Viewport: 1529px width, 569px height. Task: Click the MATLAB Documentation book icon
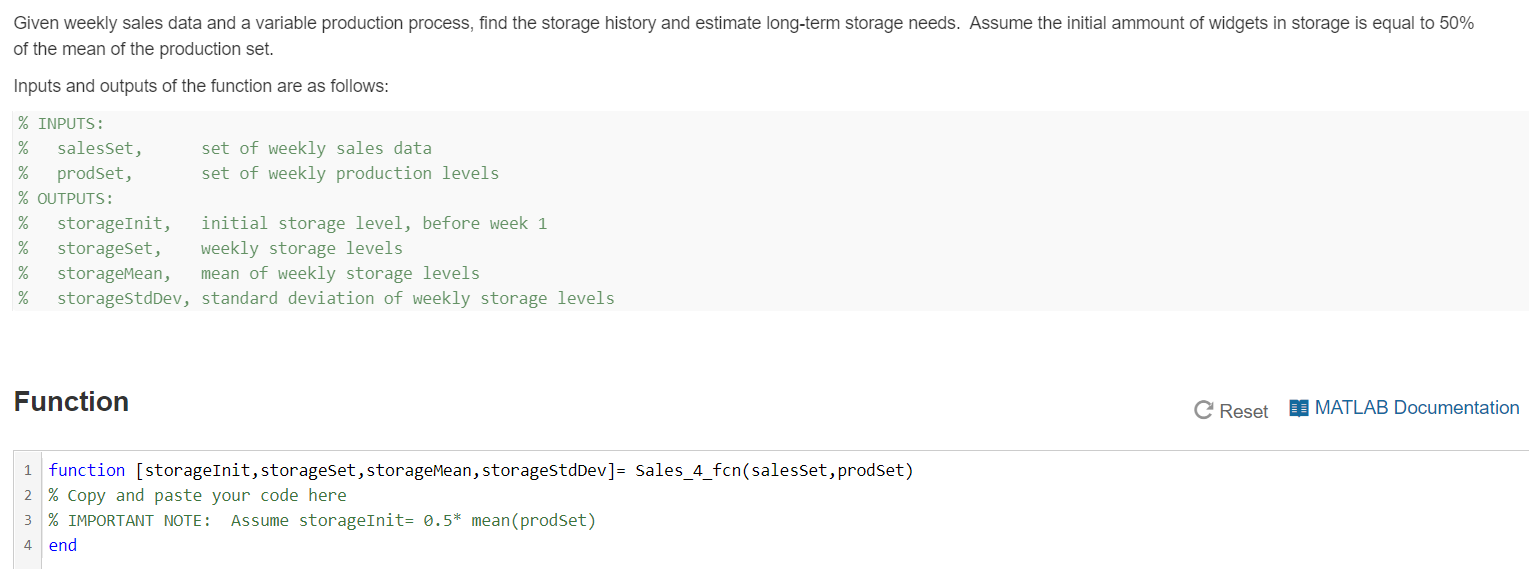1299,408
